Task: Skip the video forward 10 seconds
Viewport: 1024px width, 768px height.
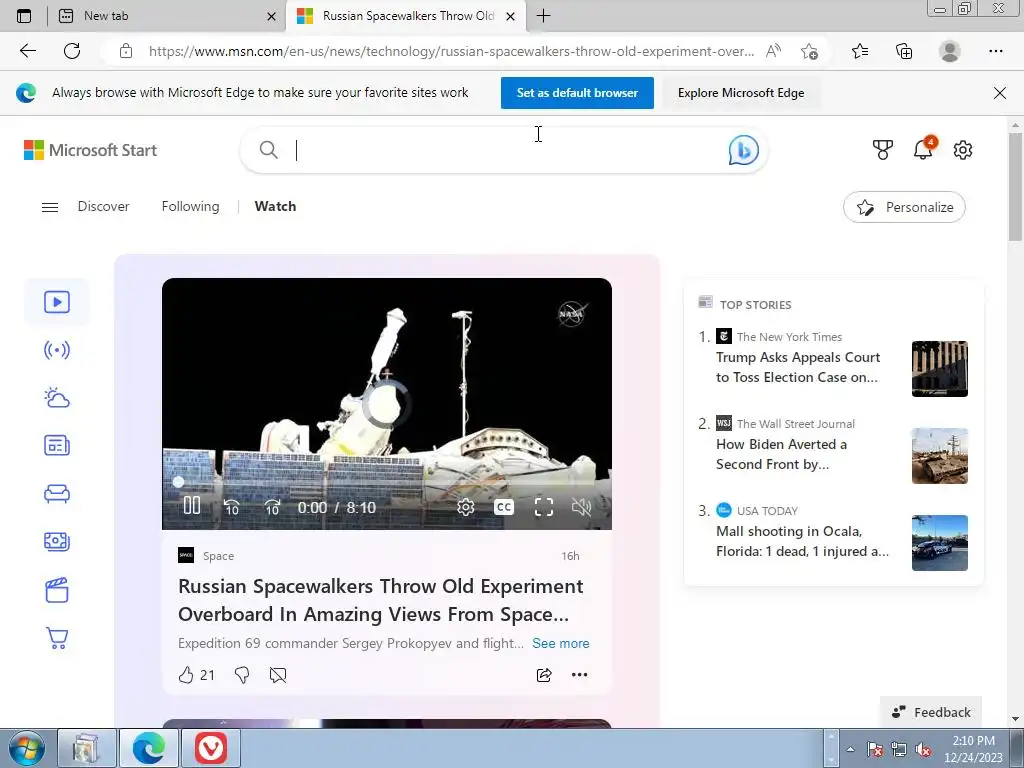Action: (272, 507)
